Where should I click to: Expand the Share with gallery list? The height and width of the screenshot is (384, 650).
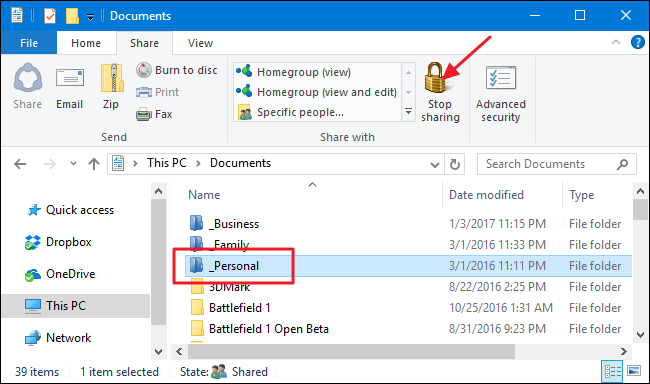(x=408, y=112)
